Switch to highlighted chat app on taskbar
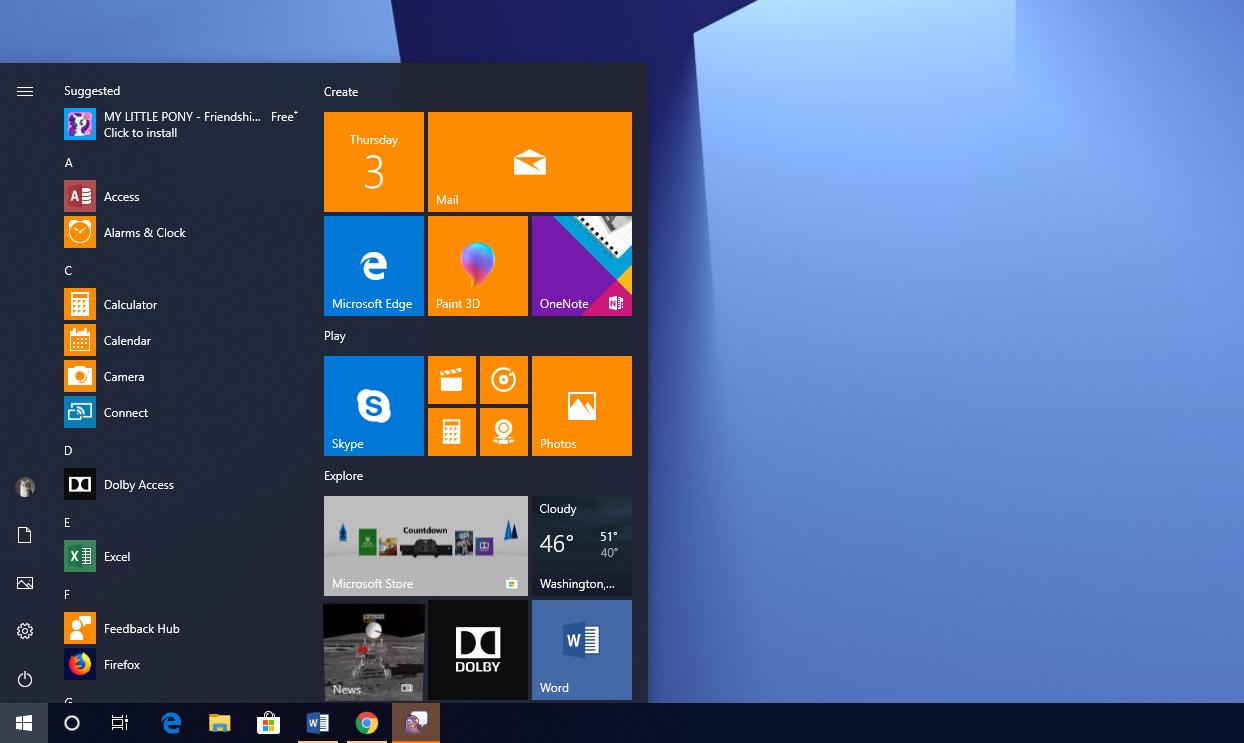 (x=416, y=723)
